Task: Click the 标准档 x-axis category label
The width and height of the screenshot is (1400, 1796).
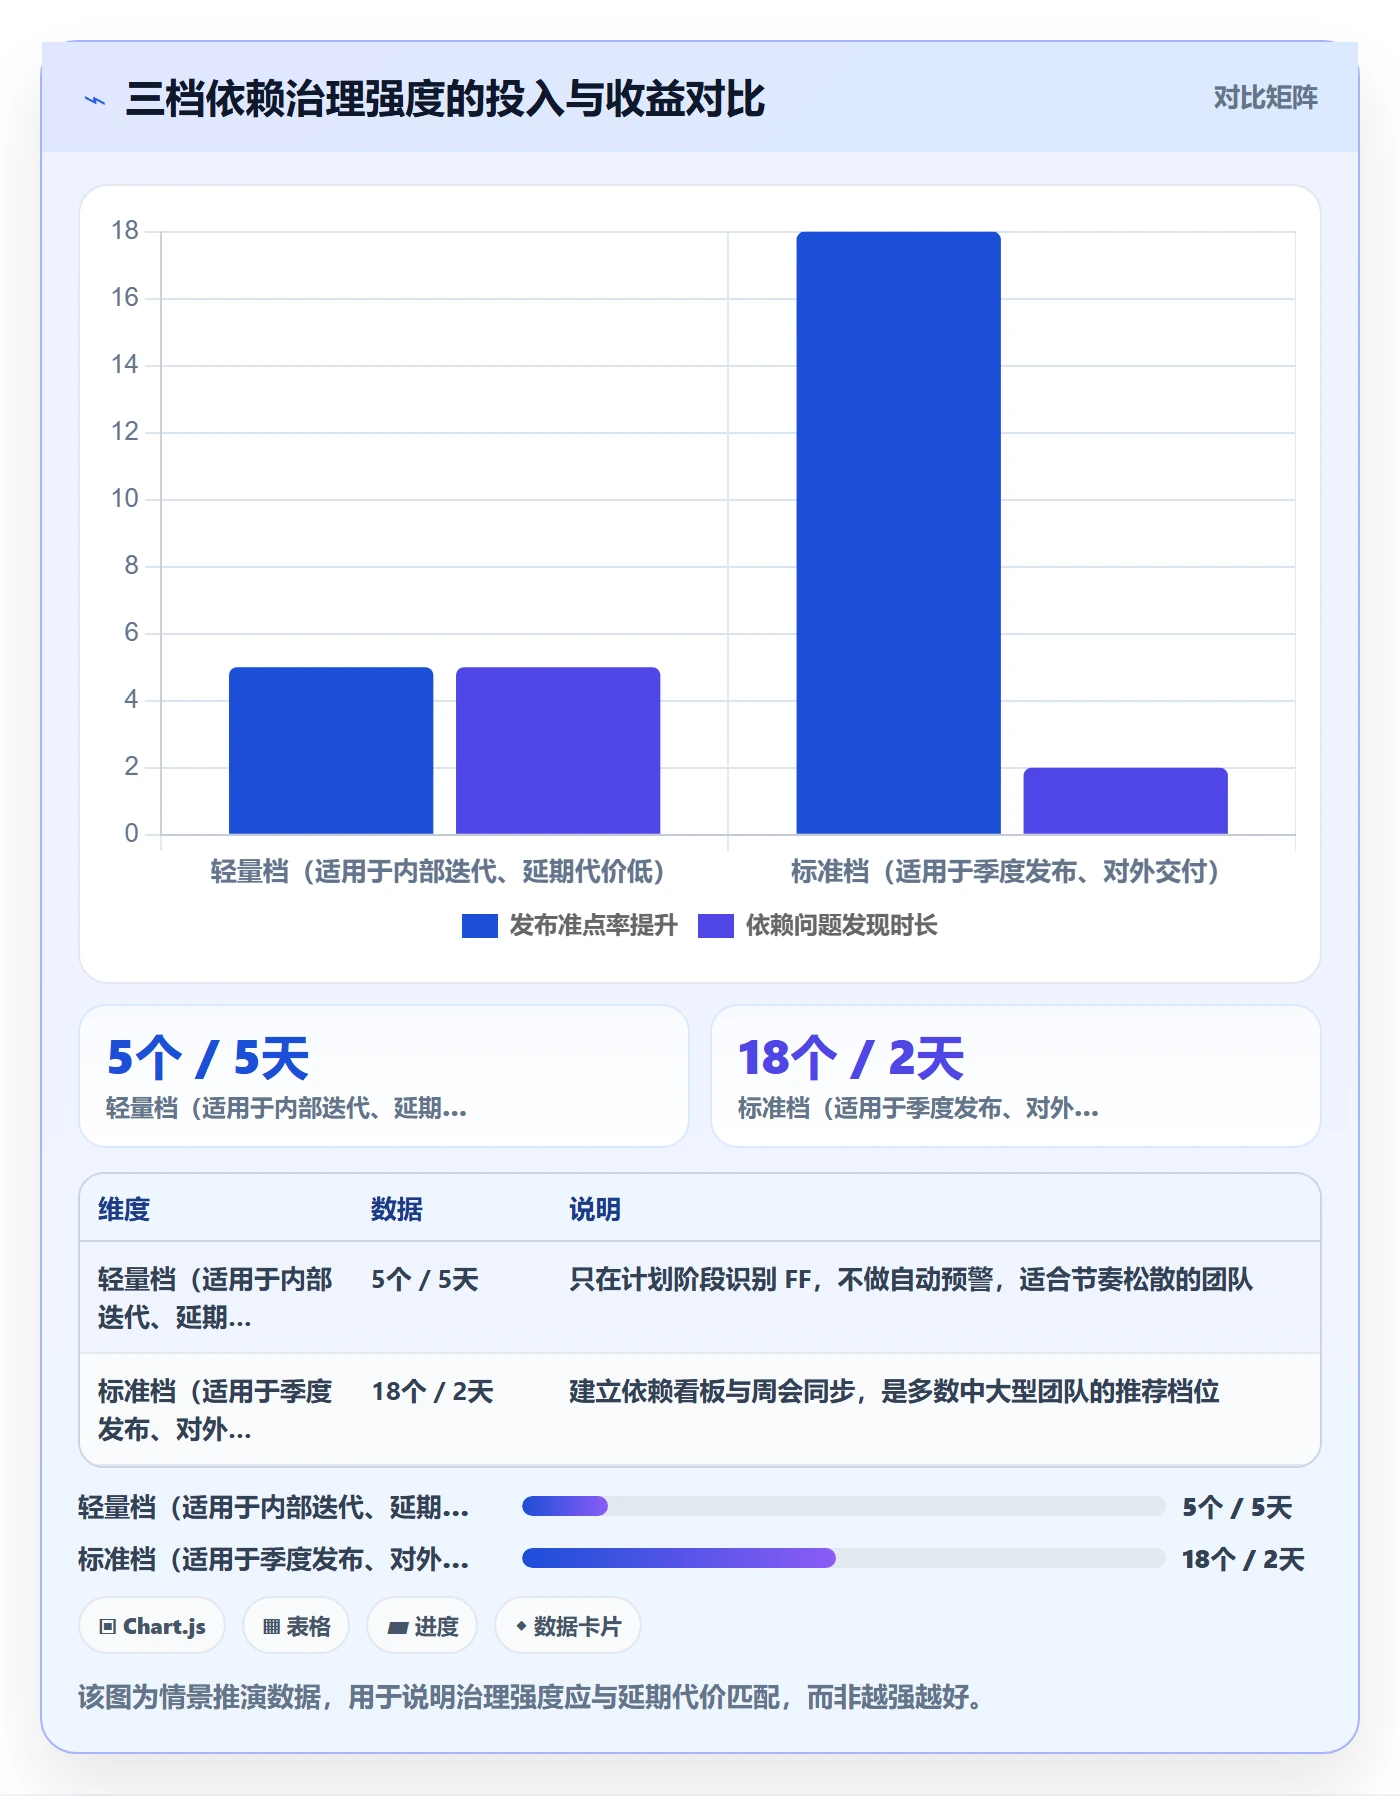Action: coord(1005,872)
